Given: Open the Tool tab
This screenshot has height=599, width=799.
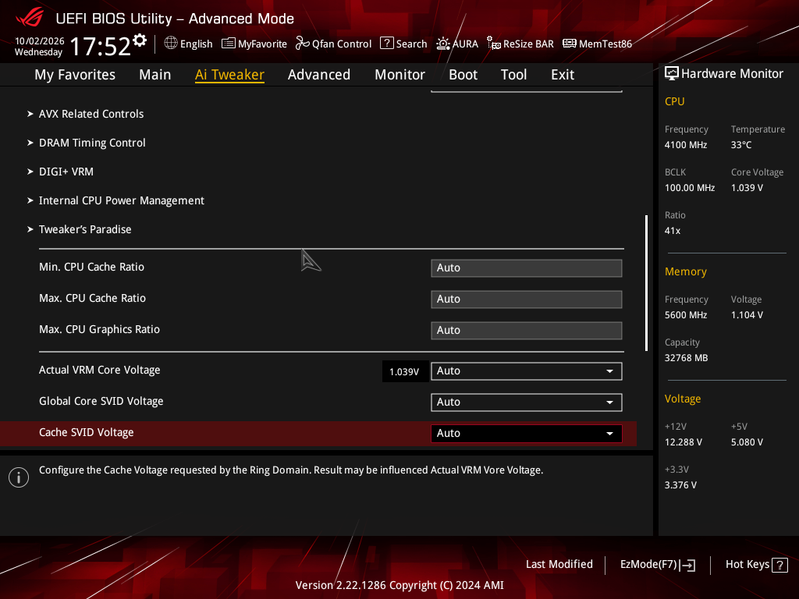Looking at the screenshot, I should click(x=514, y=75).
